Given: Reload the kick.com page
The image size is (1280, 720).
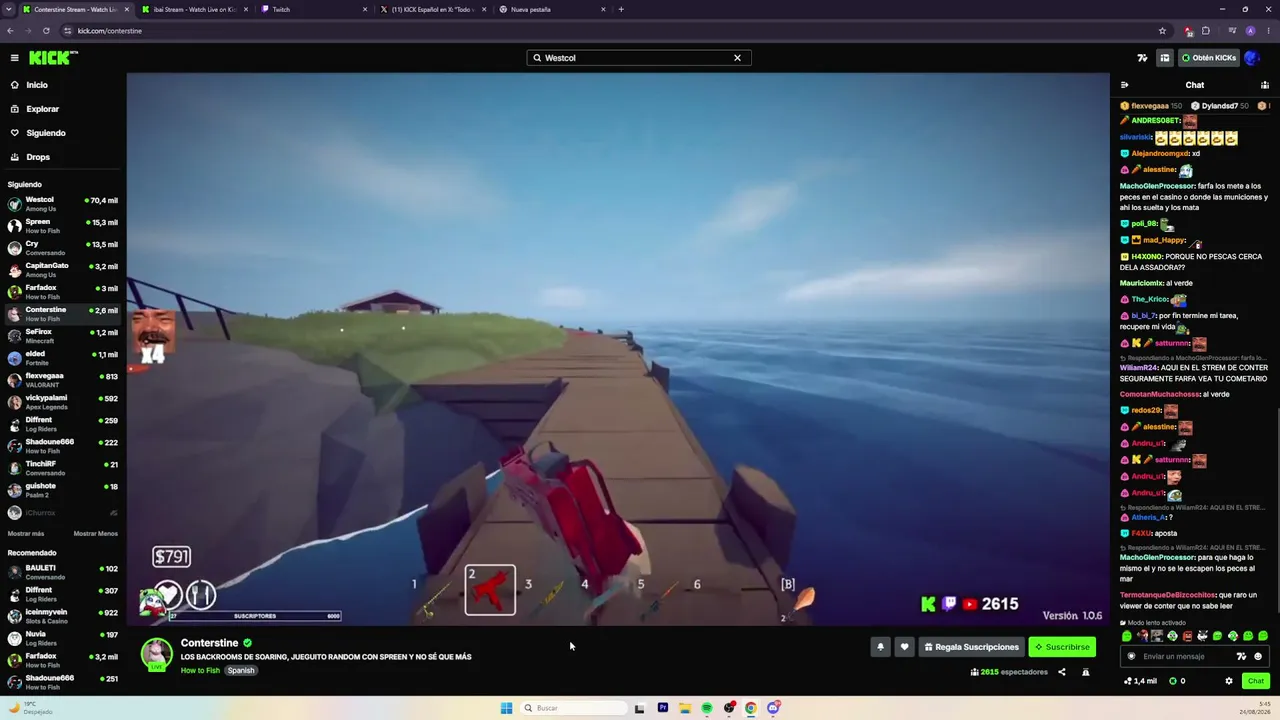Looking at the screenshot, I should tap(46, 31).
